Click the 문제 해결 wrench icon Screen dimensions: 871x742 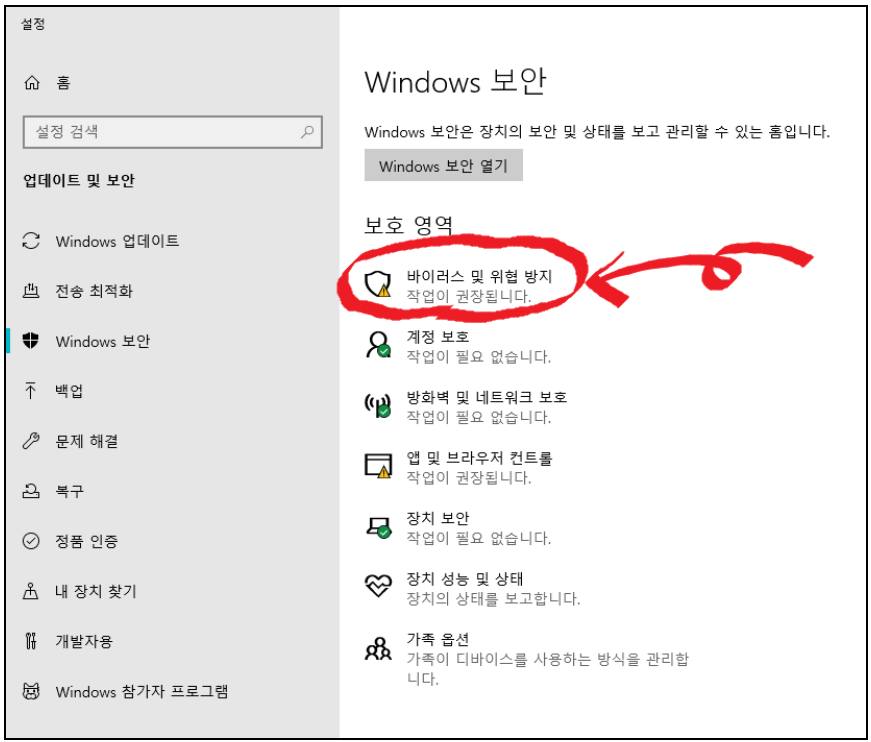pyautogui.click(x=31, y=440)
